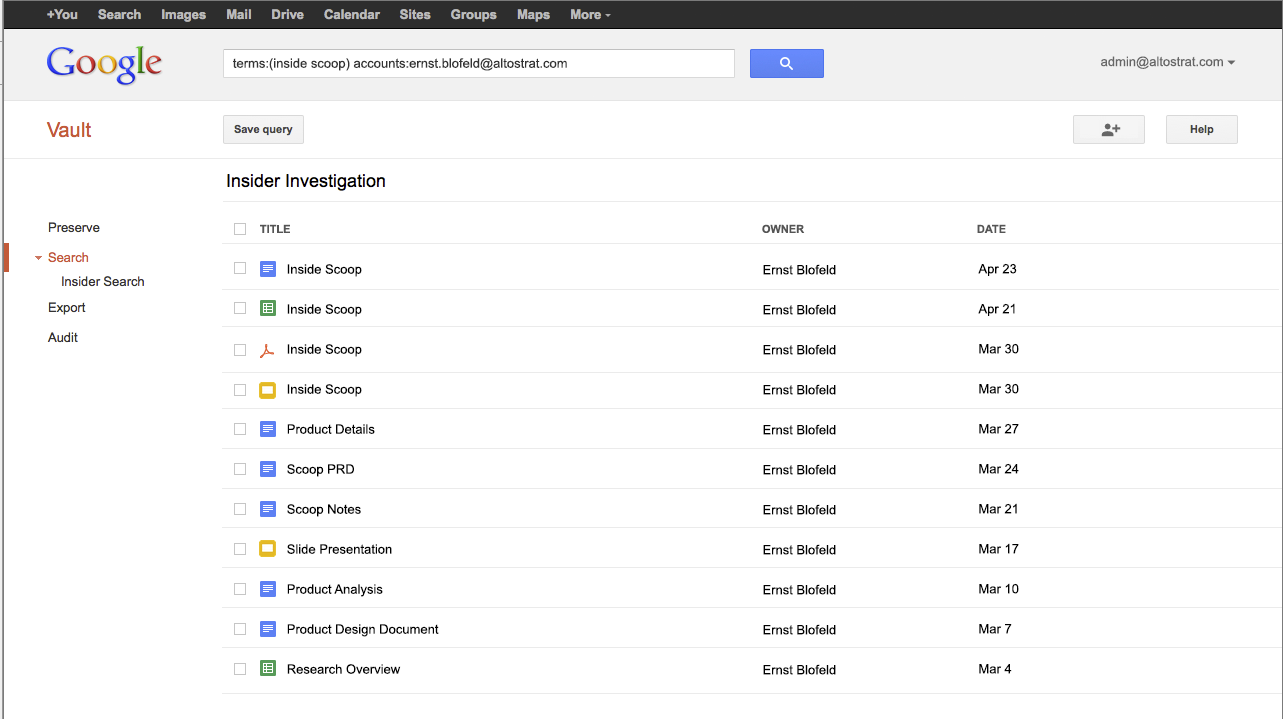1284x719 pixels.
Task: Collapse the Search section in sidebar
Action: pyautogui.click(x=39, y=258)
